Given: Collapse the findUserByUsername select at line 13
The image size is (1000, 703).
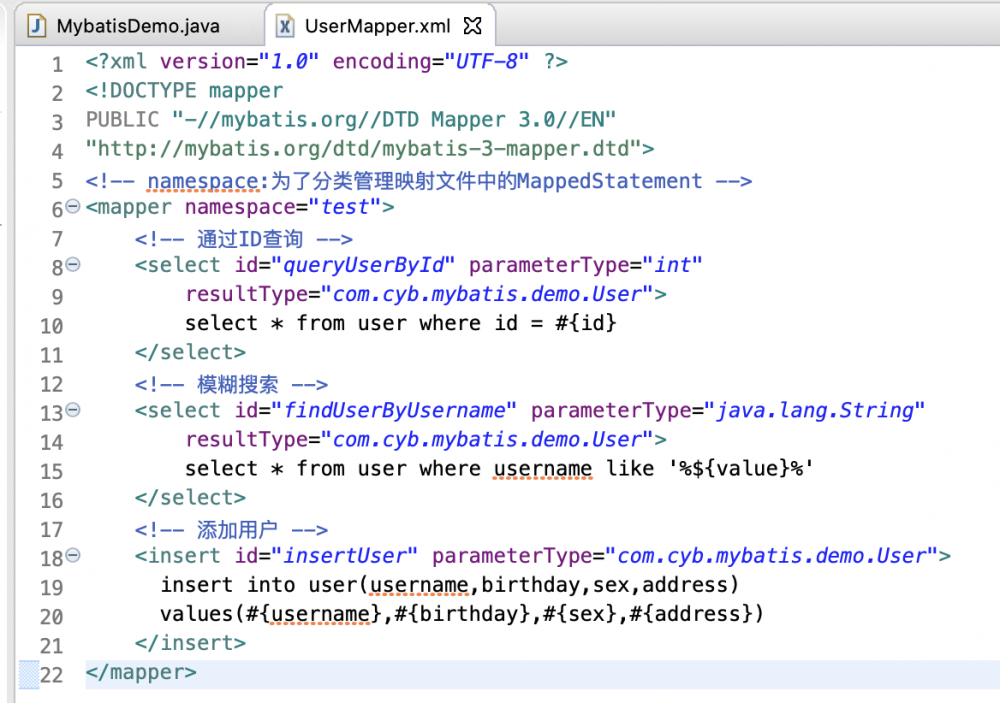Looking at the screenshot, I should (73, 410).
